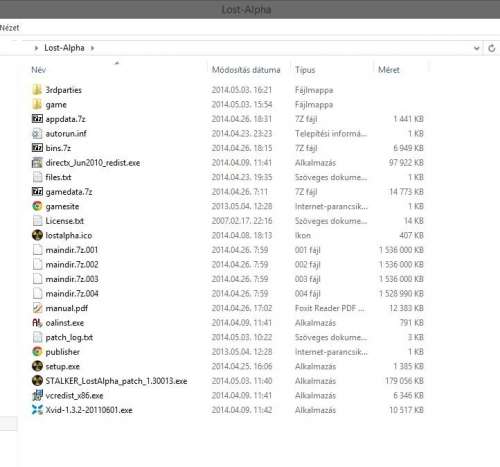Select directx_Jun2010_redist.exe file name

93,163
